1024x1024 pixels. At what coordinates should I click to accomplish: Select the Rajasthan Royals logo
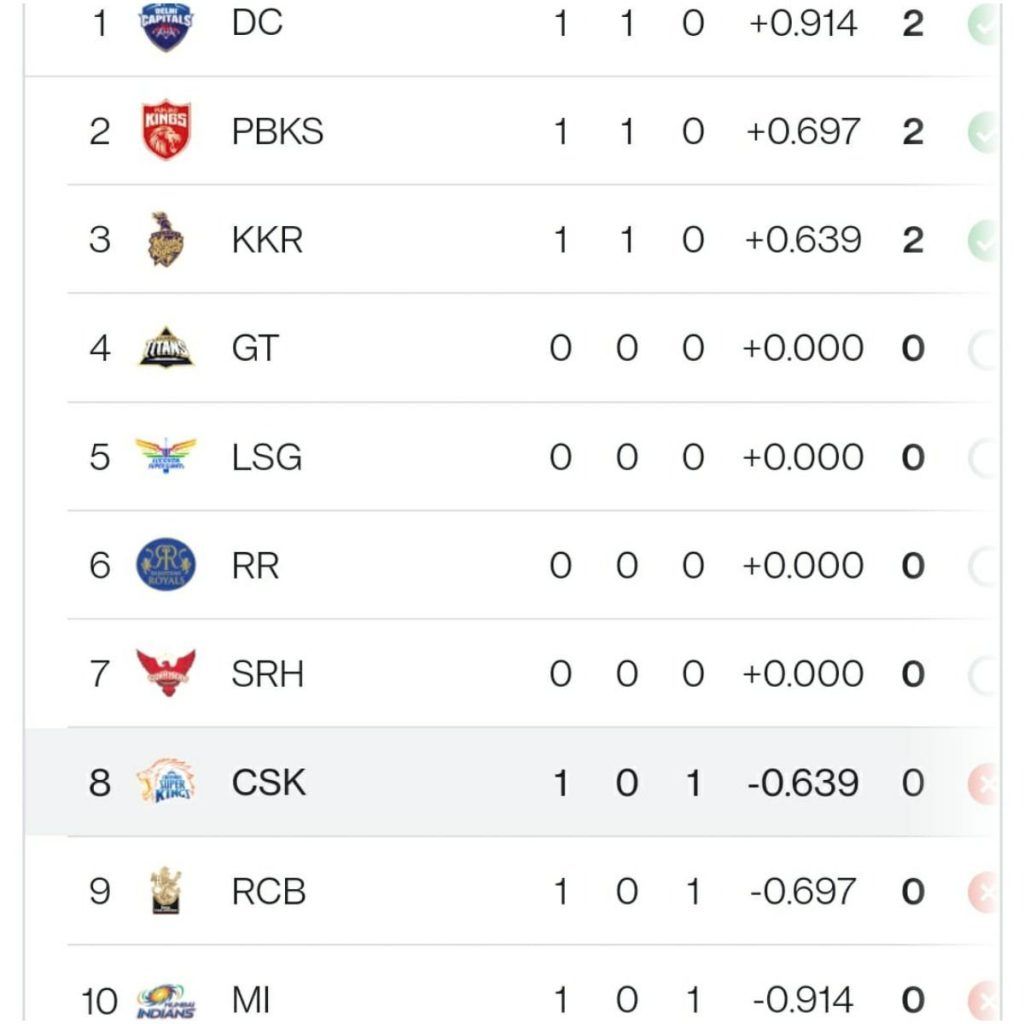tap(165, 565)
